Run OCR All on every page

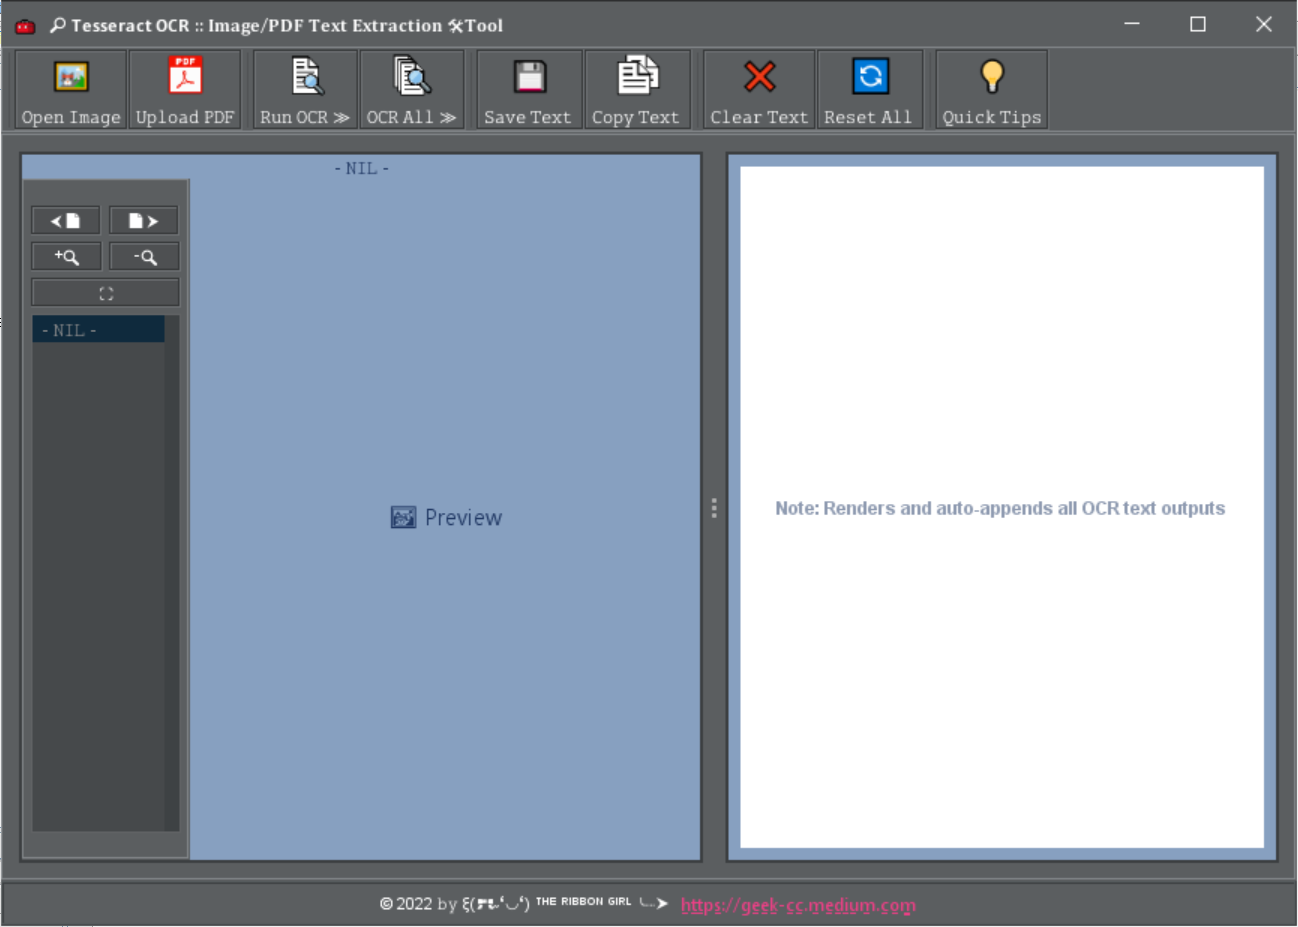click(411, 90)
